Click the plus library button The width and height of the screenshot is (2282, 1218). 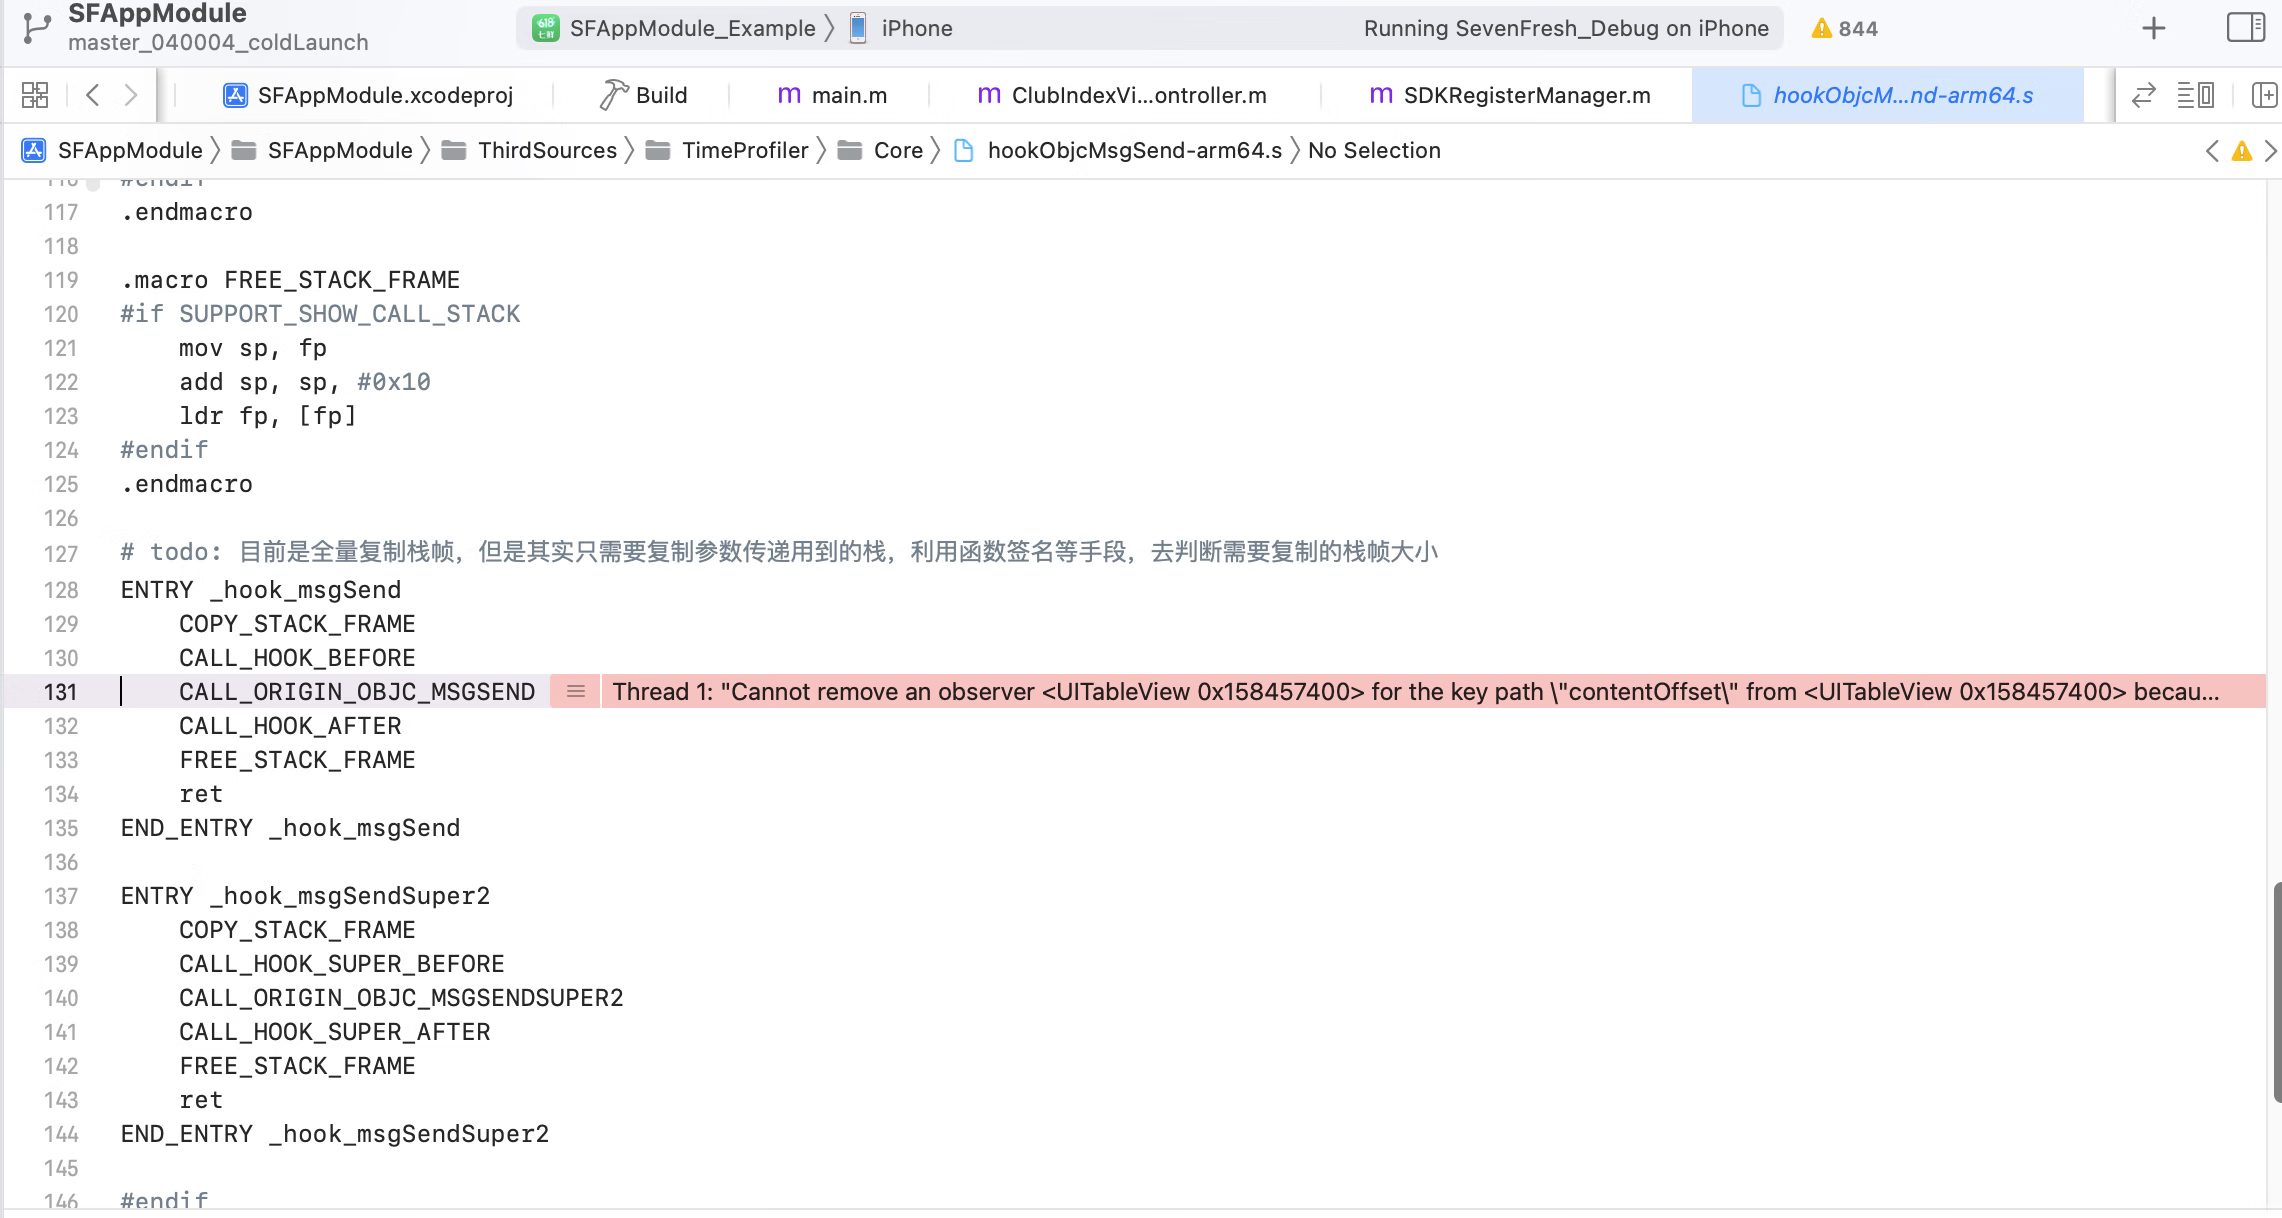click(x=2153, y=28)
